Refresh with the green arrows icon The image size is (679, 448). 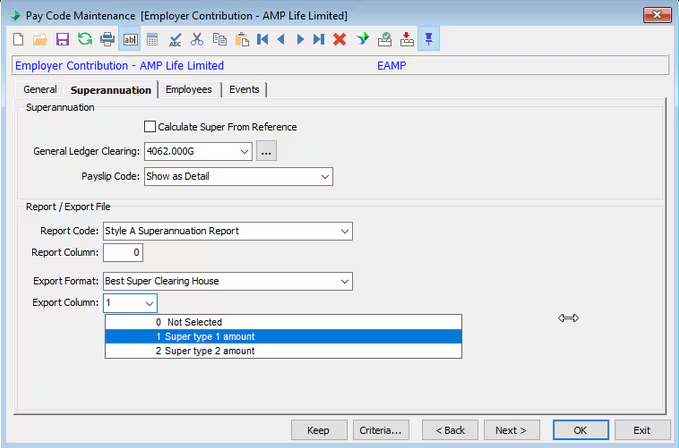click(85, 39)
